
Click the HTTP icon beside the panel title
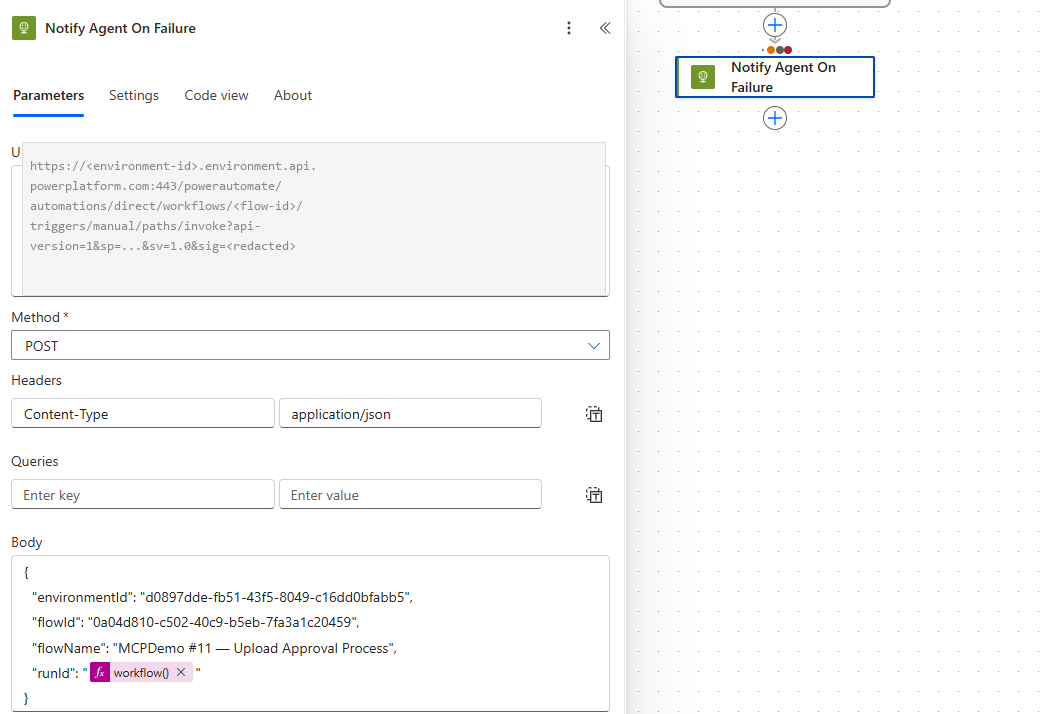point(22,28)
